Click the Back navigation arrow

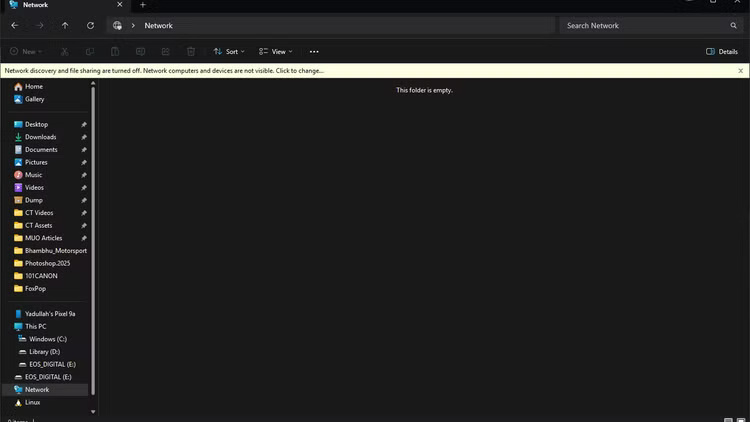click(15, 26)
